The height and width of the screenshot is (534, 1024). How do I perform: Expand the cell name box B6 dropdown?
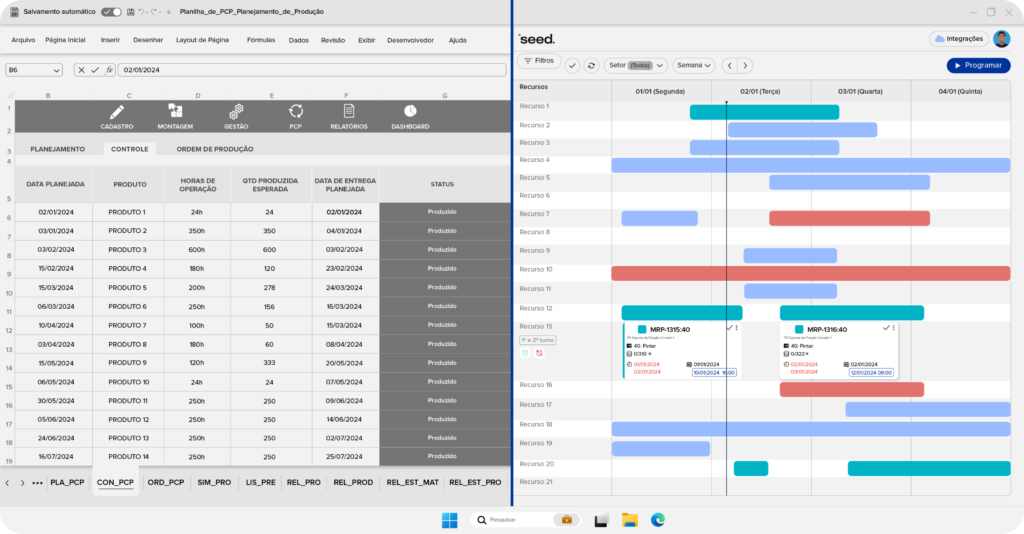click(x=56, y=70)
